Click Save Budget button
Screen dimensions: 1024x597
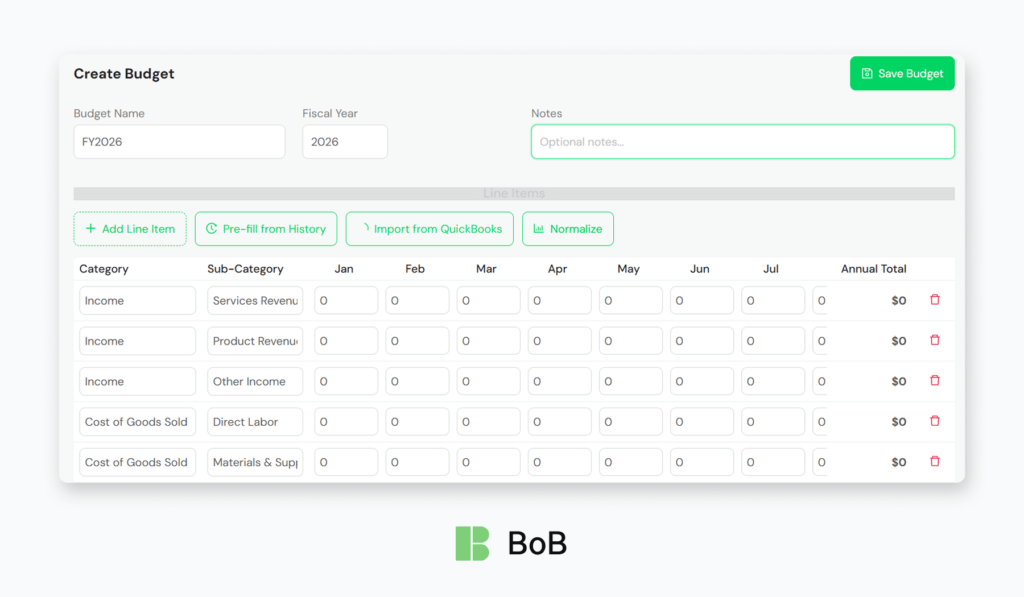pyautogui.click(x=902, y=74)
